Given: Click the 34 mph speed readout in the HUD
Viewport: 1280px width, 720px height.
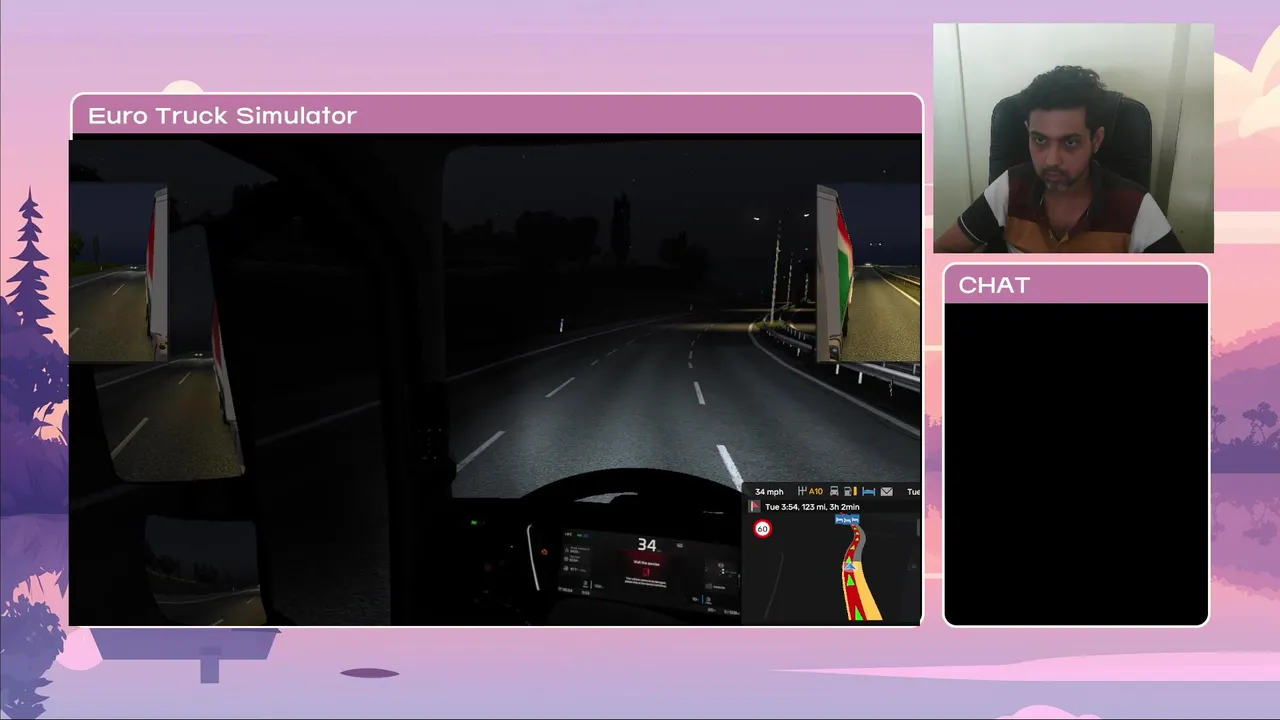Looking at the screenshot, I should tap(769, 491).
